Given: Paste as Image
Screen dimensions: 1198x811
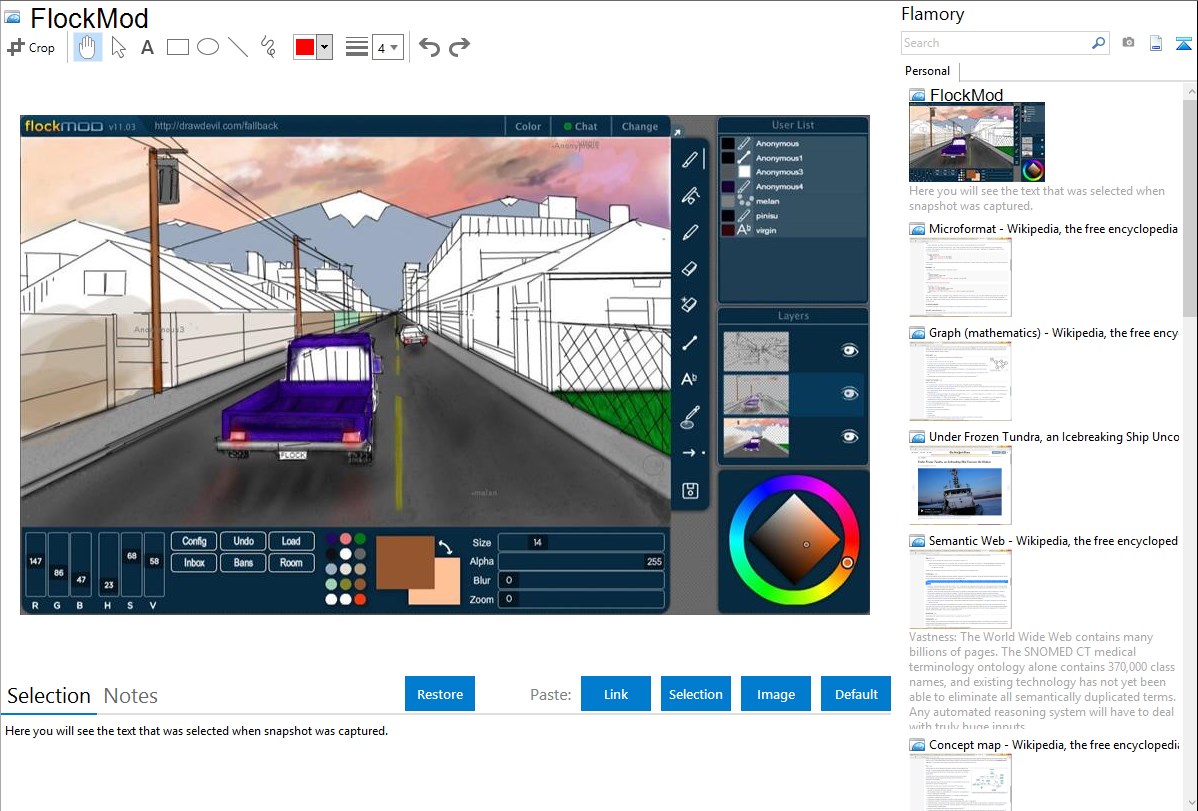Looking at the screenshot, I should click(775, 694).
